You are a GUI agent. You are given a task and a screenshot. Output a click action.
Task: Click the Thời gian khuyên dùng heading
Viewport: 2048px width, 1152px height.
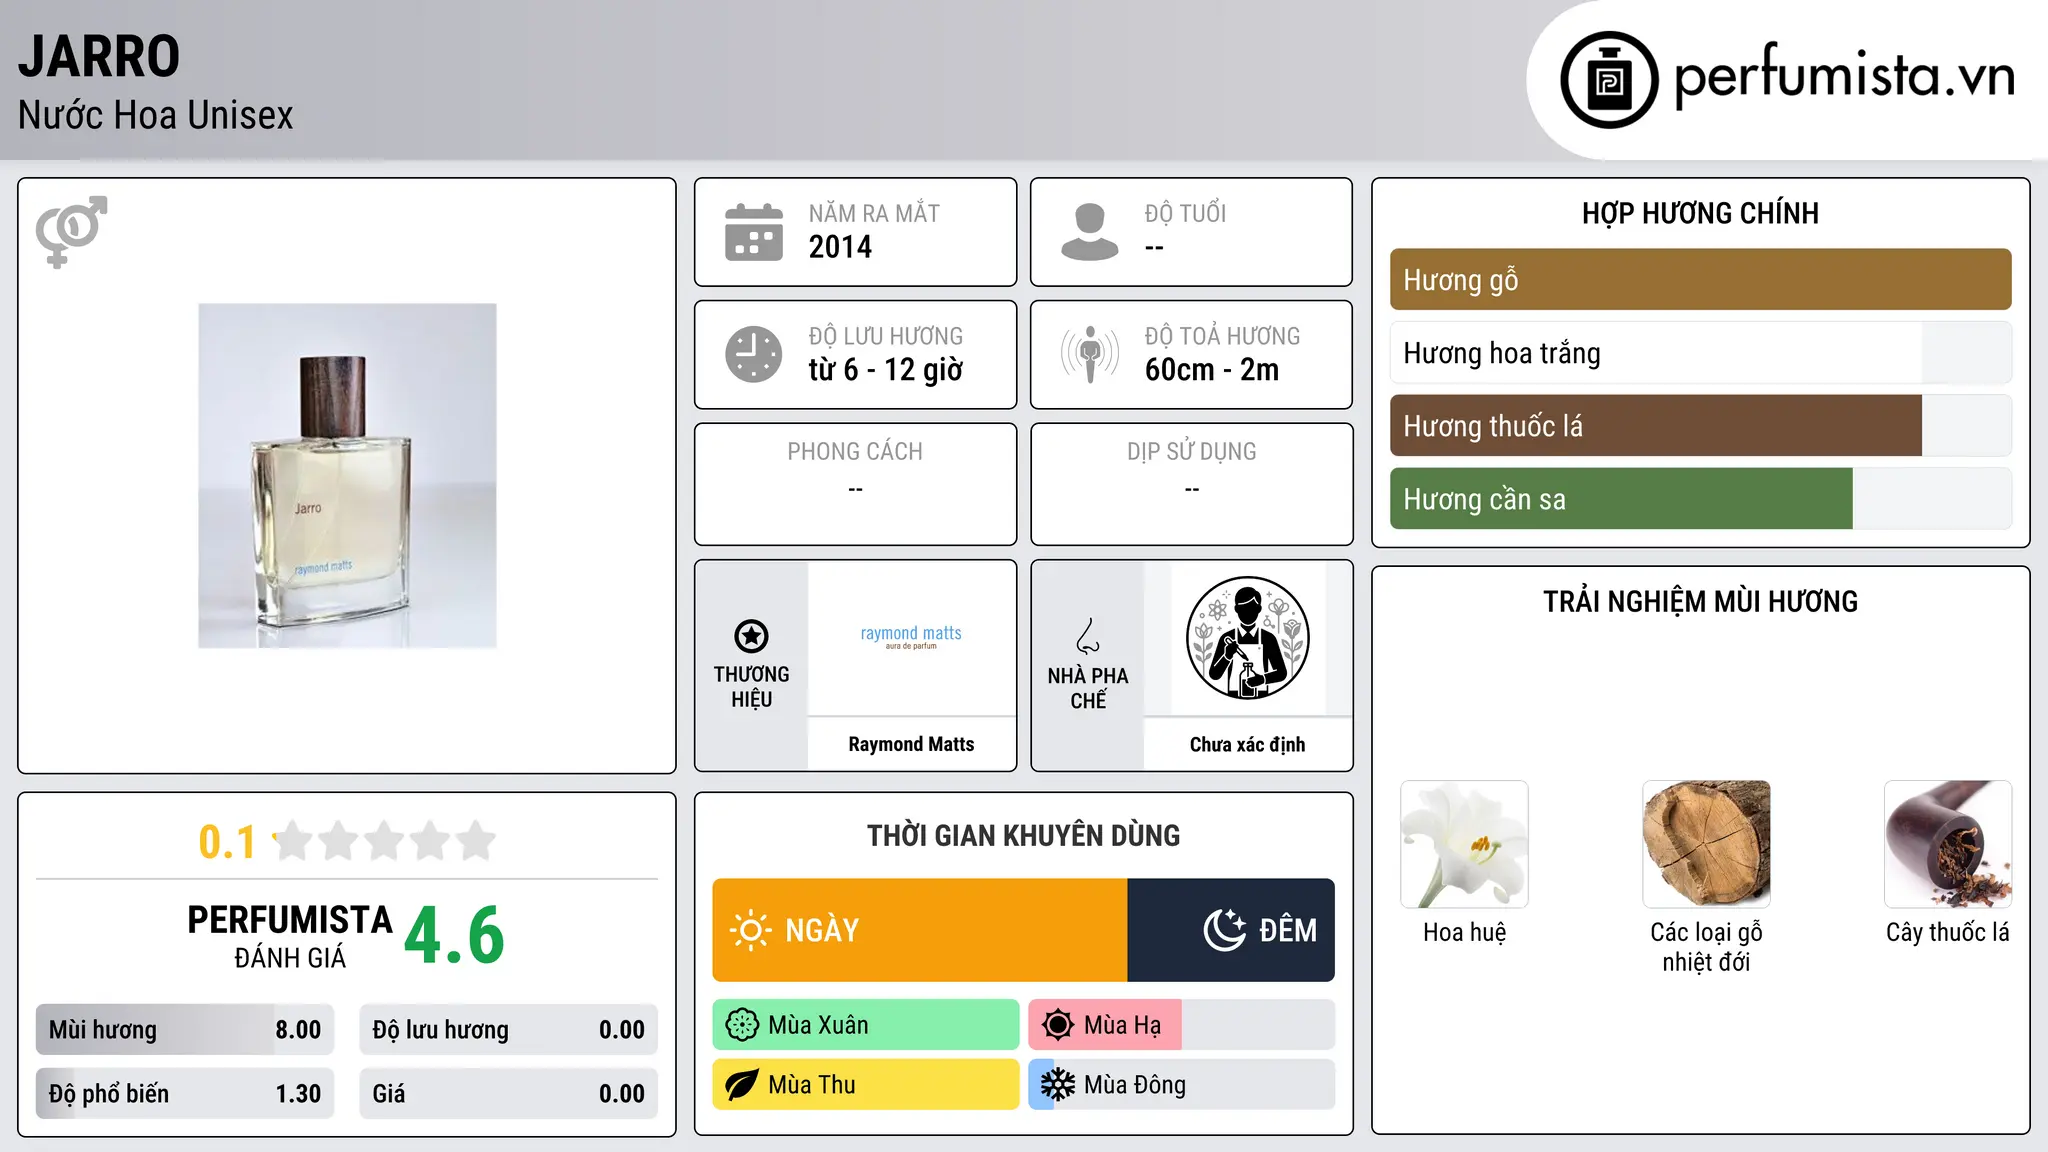tap(1023, 835)
